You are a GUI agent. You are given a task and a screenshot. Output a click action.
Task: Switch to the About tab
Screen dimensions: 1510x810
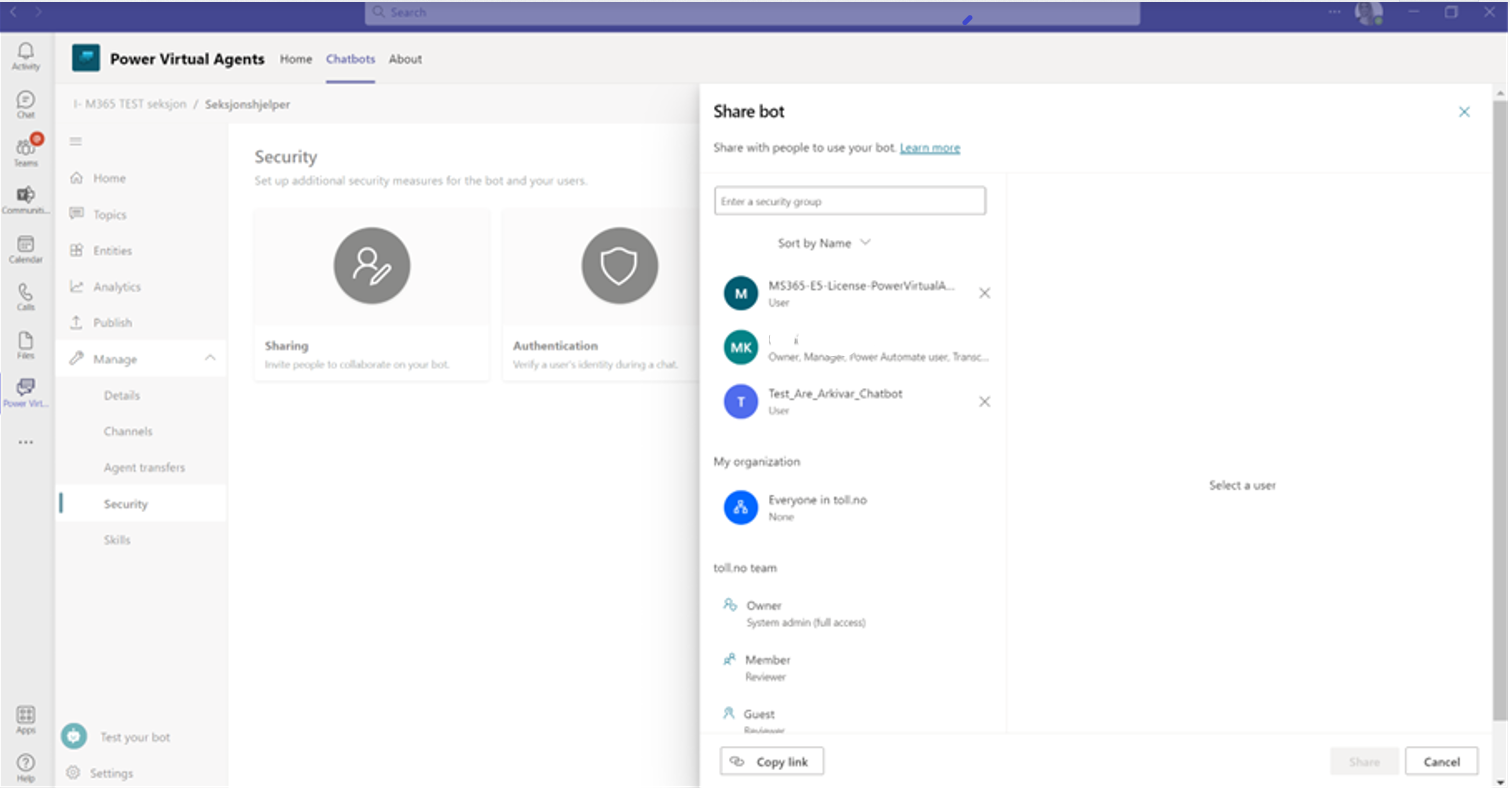pos(405,59)
